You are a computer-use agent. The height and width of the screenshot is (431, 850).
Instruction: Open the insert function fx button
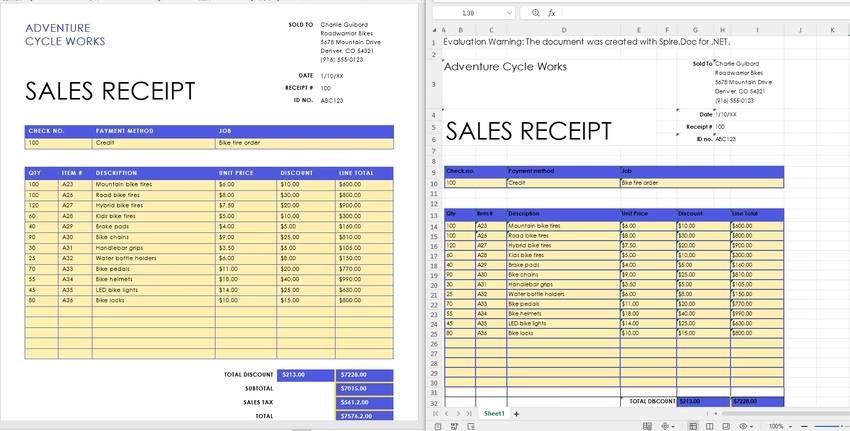coord(551,13)
